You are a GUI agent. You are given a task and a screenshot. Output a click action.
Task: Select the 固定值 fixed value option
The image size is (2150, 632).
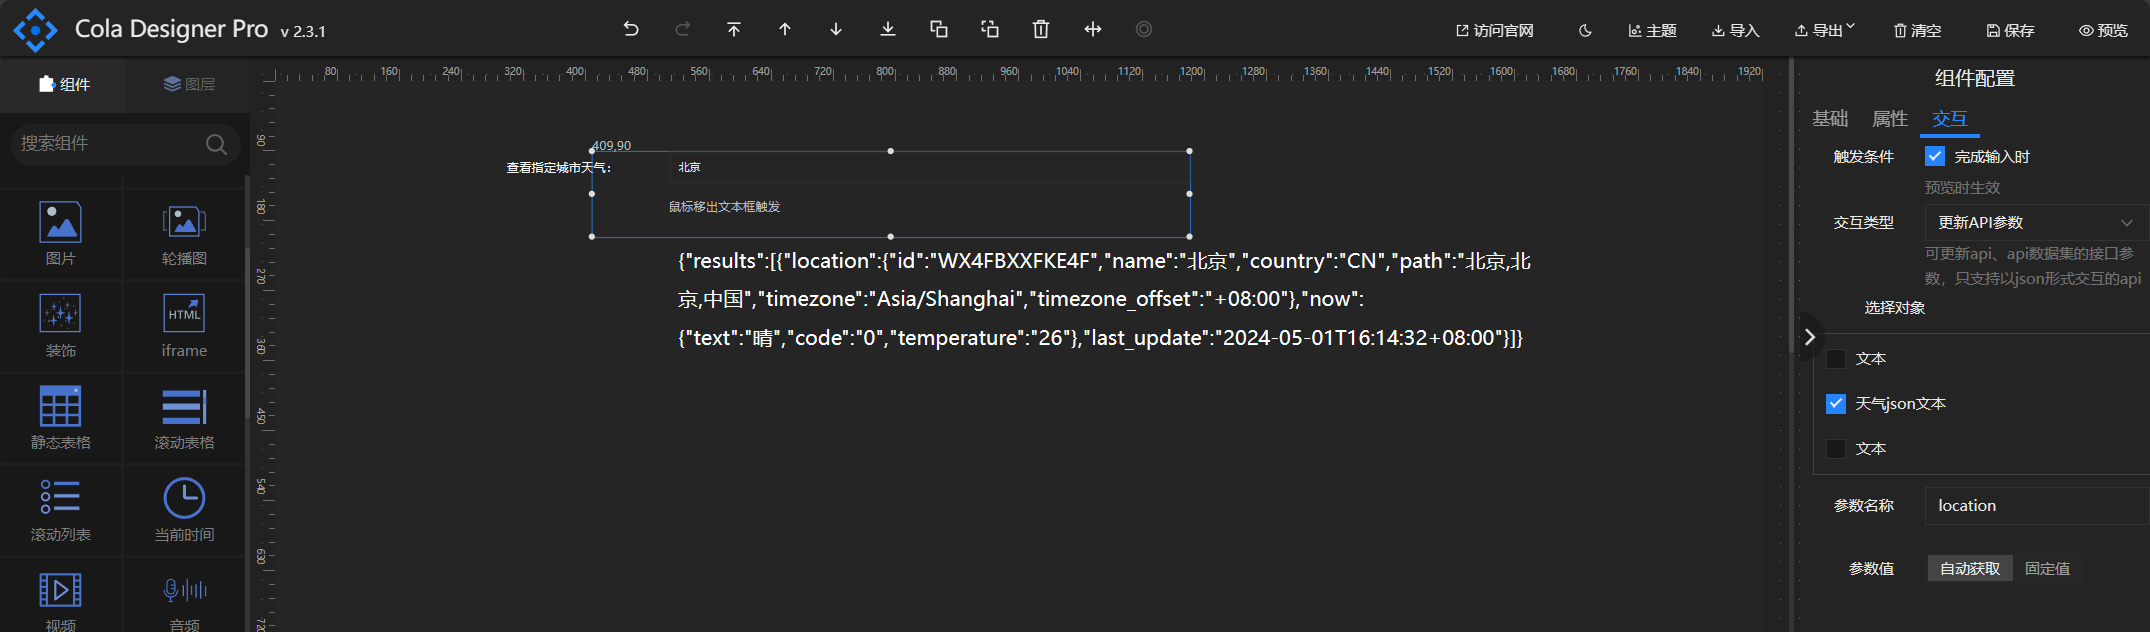coord(2047,569)
